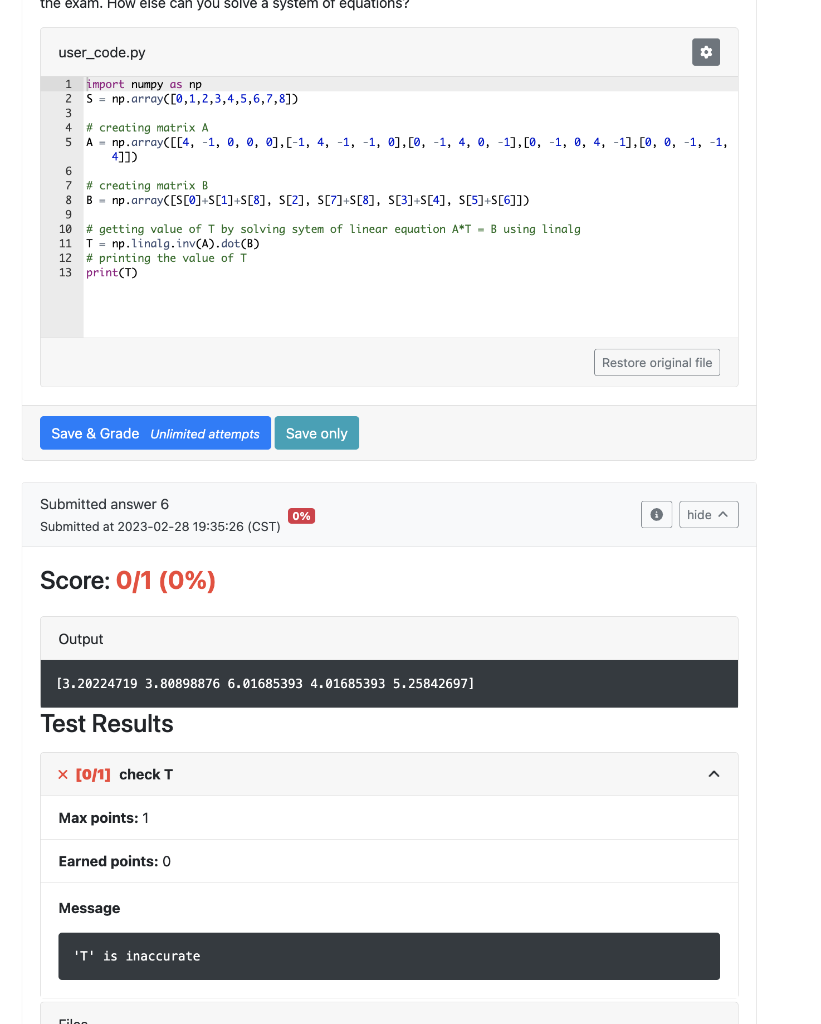Click the 0% score badge

coord(301,516)
